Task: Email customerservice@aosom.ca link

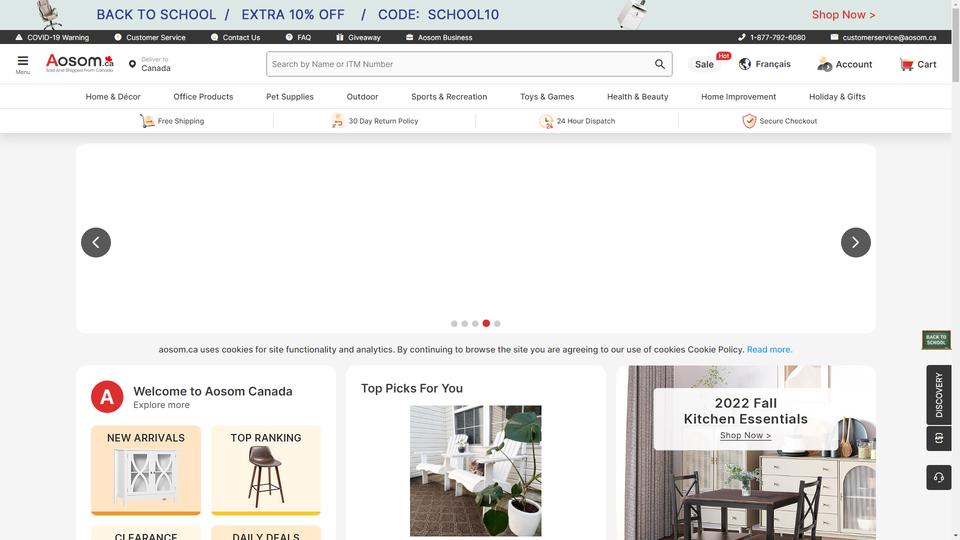Action: click(889, 37)
